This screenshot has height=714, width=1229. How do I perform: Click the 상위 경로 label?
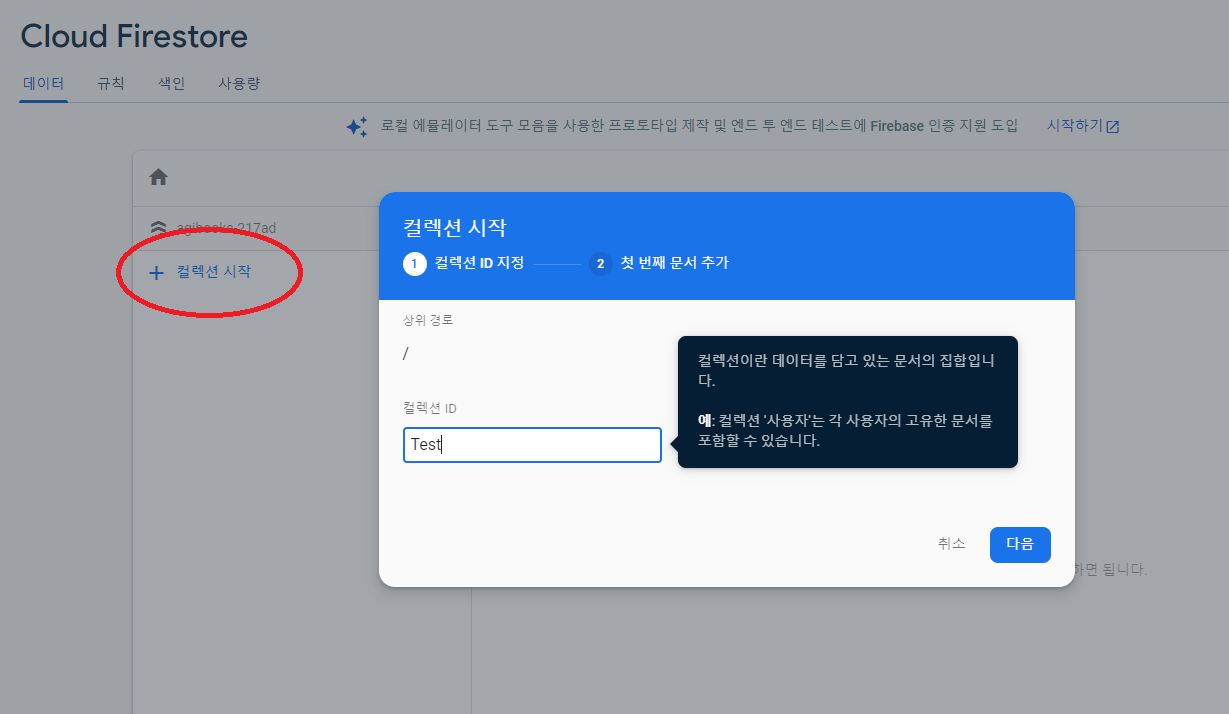[428, 320]
